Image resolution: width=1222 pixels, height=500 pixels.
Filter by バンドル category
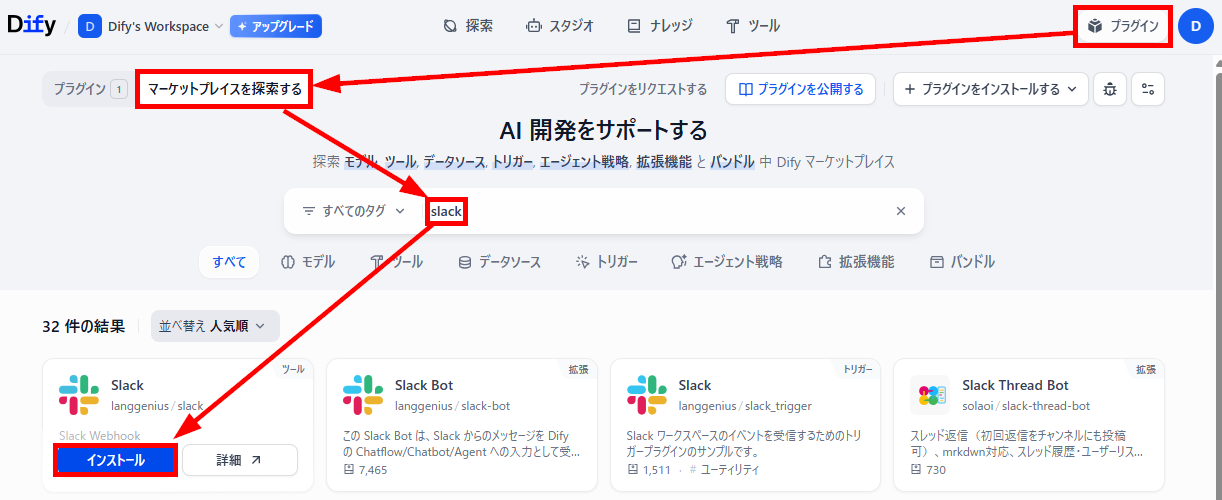tap(963, 262)
